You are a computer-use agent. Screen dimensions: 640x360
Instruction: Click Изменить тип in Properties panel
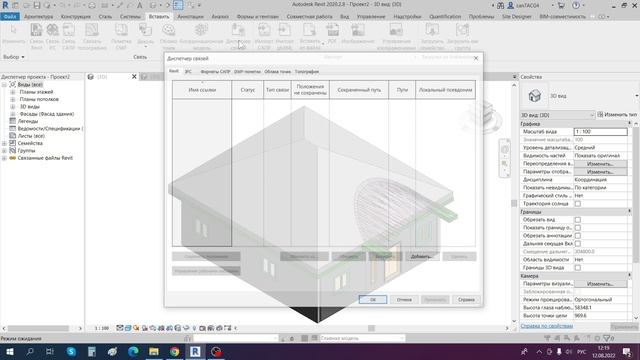coord(617,115)
